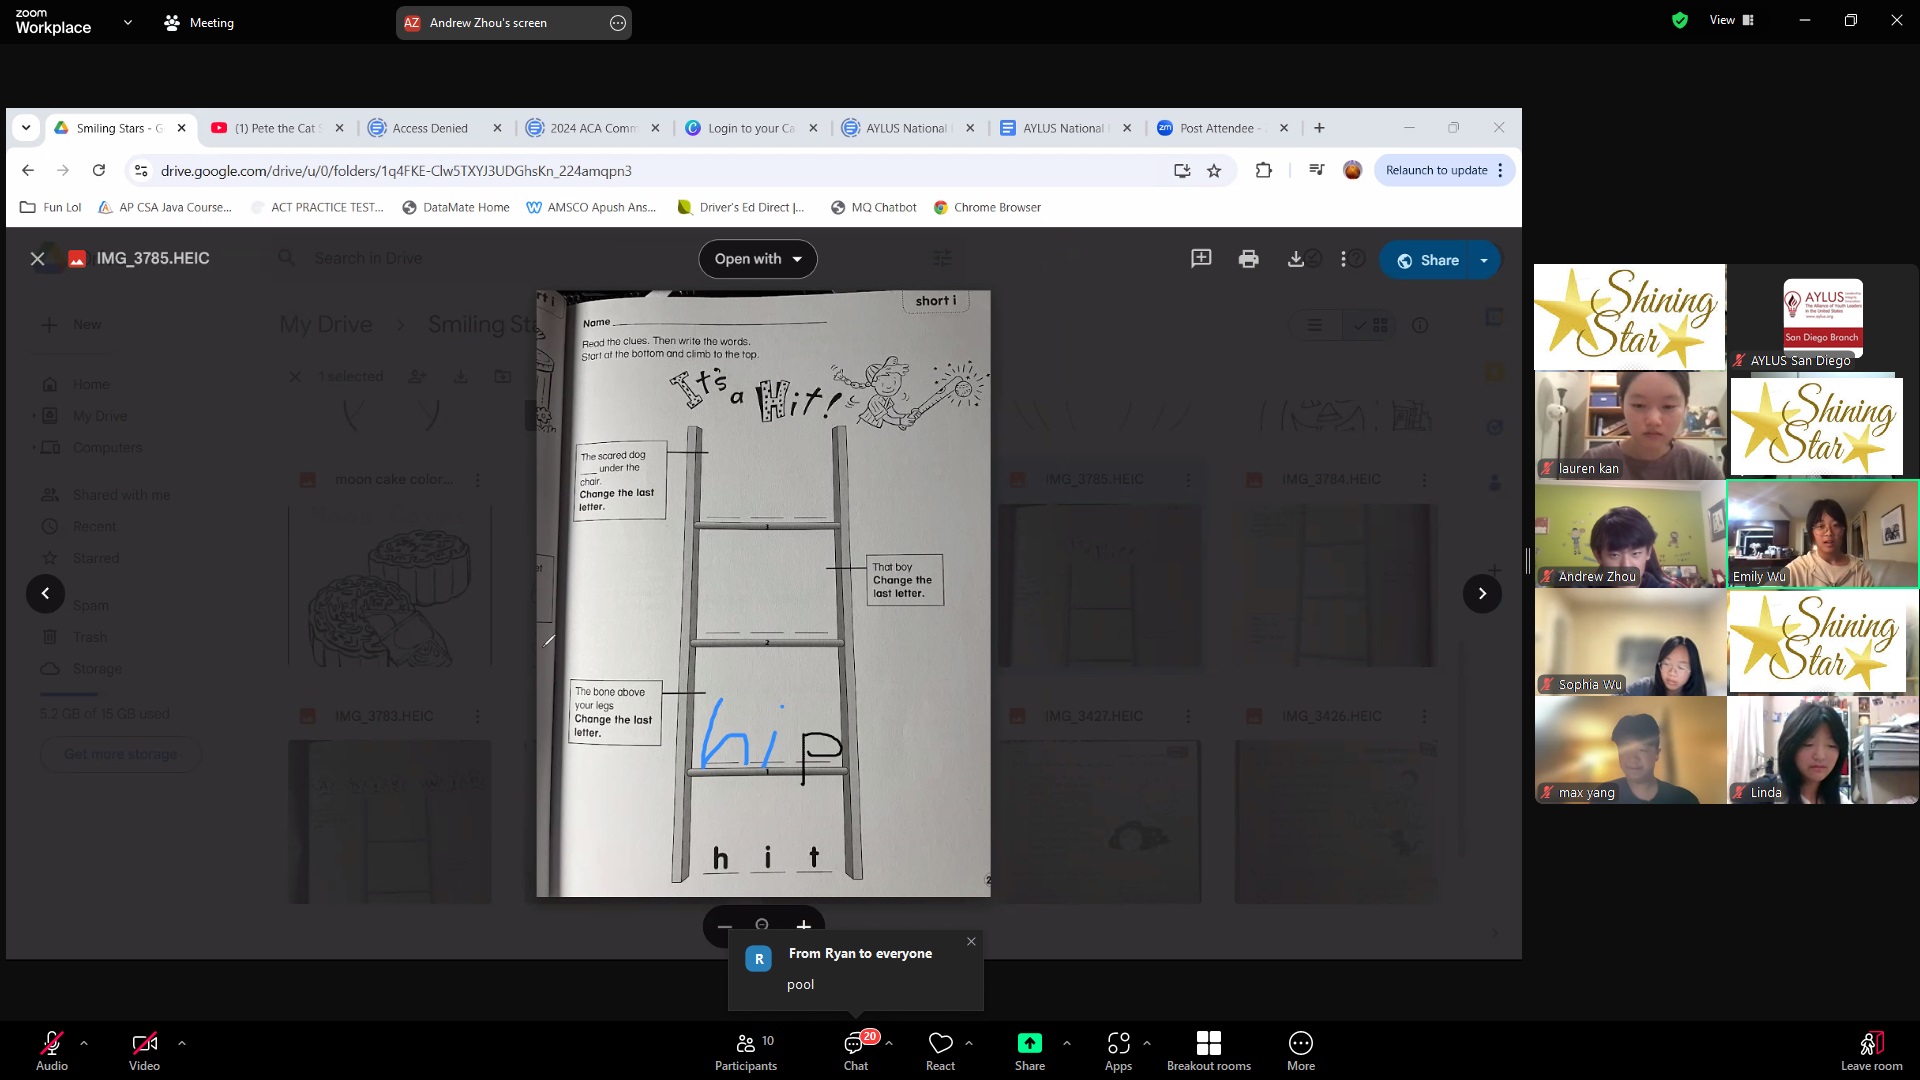Check the green encryption shield icon

[x=1680, y=20]
